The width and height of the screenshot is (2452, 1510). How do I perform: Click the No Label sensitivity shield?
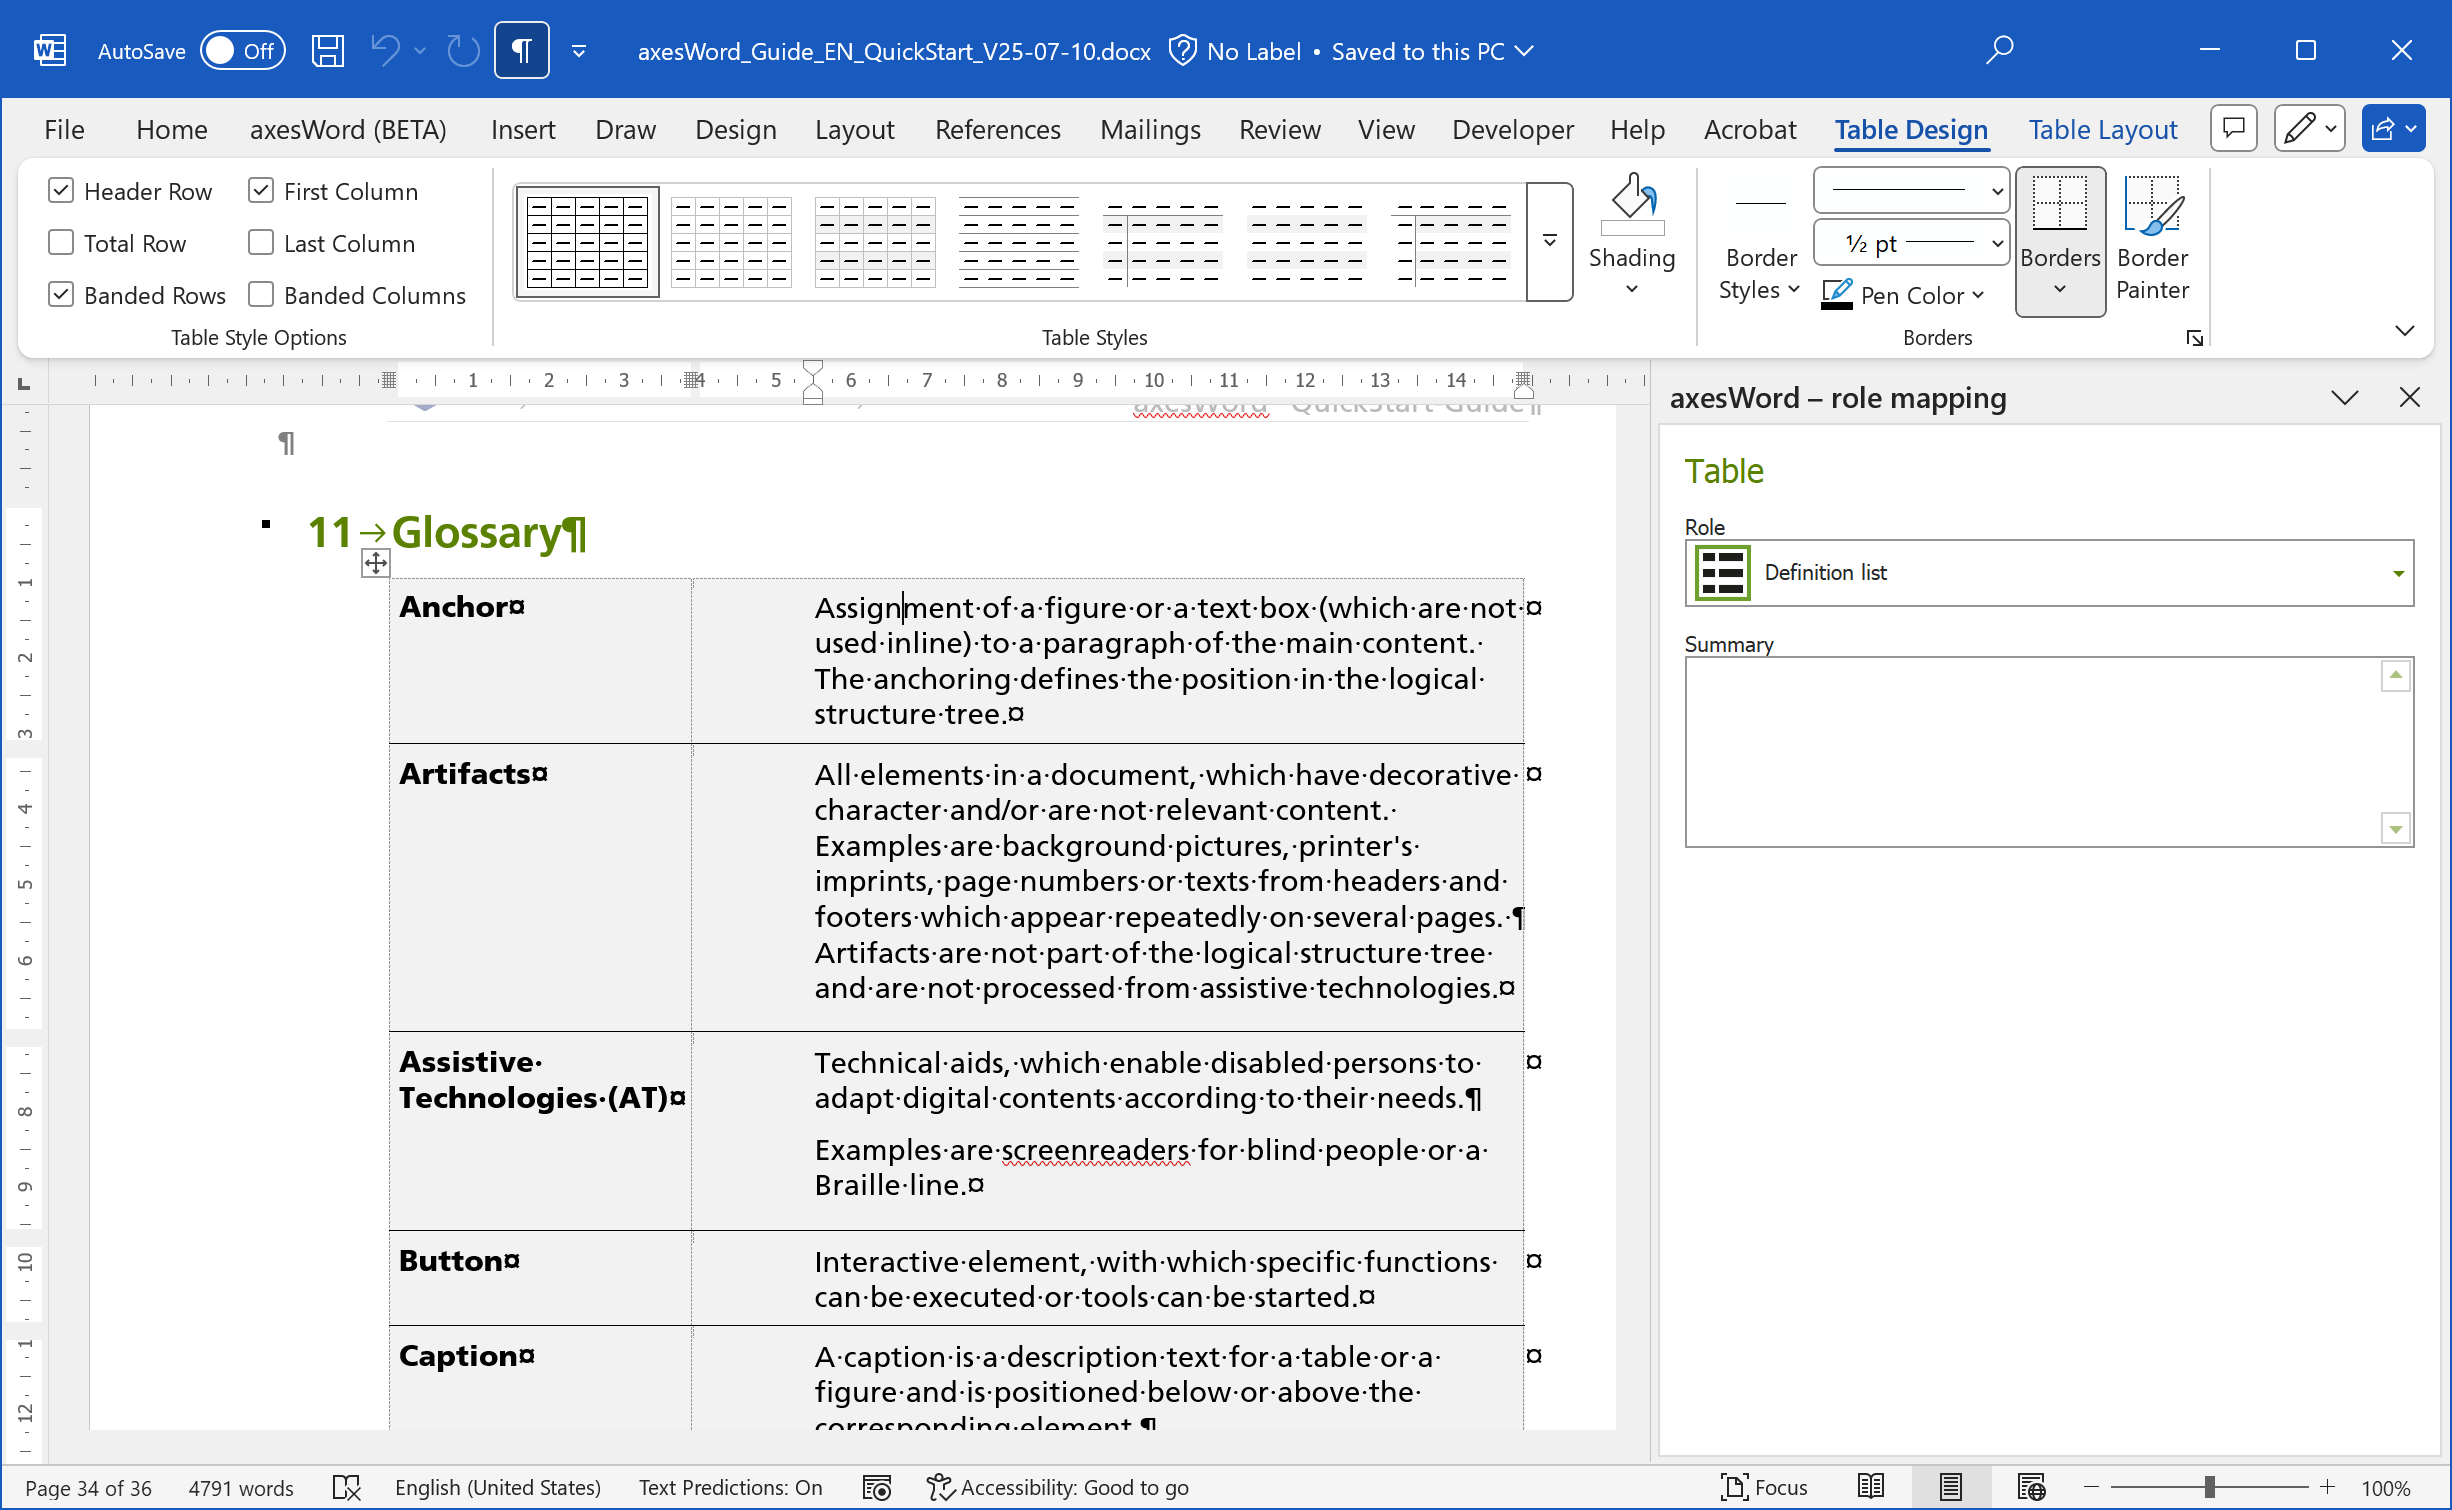click(x=1182, y=50)
